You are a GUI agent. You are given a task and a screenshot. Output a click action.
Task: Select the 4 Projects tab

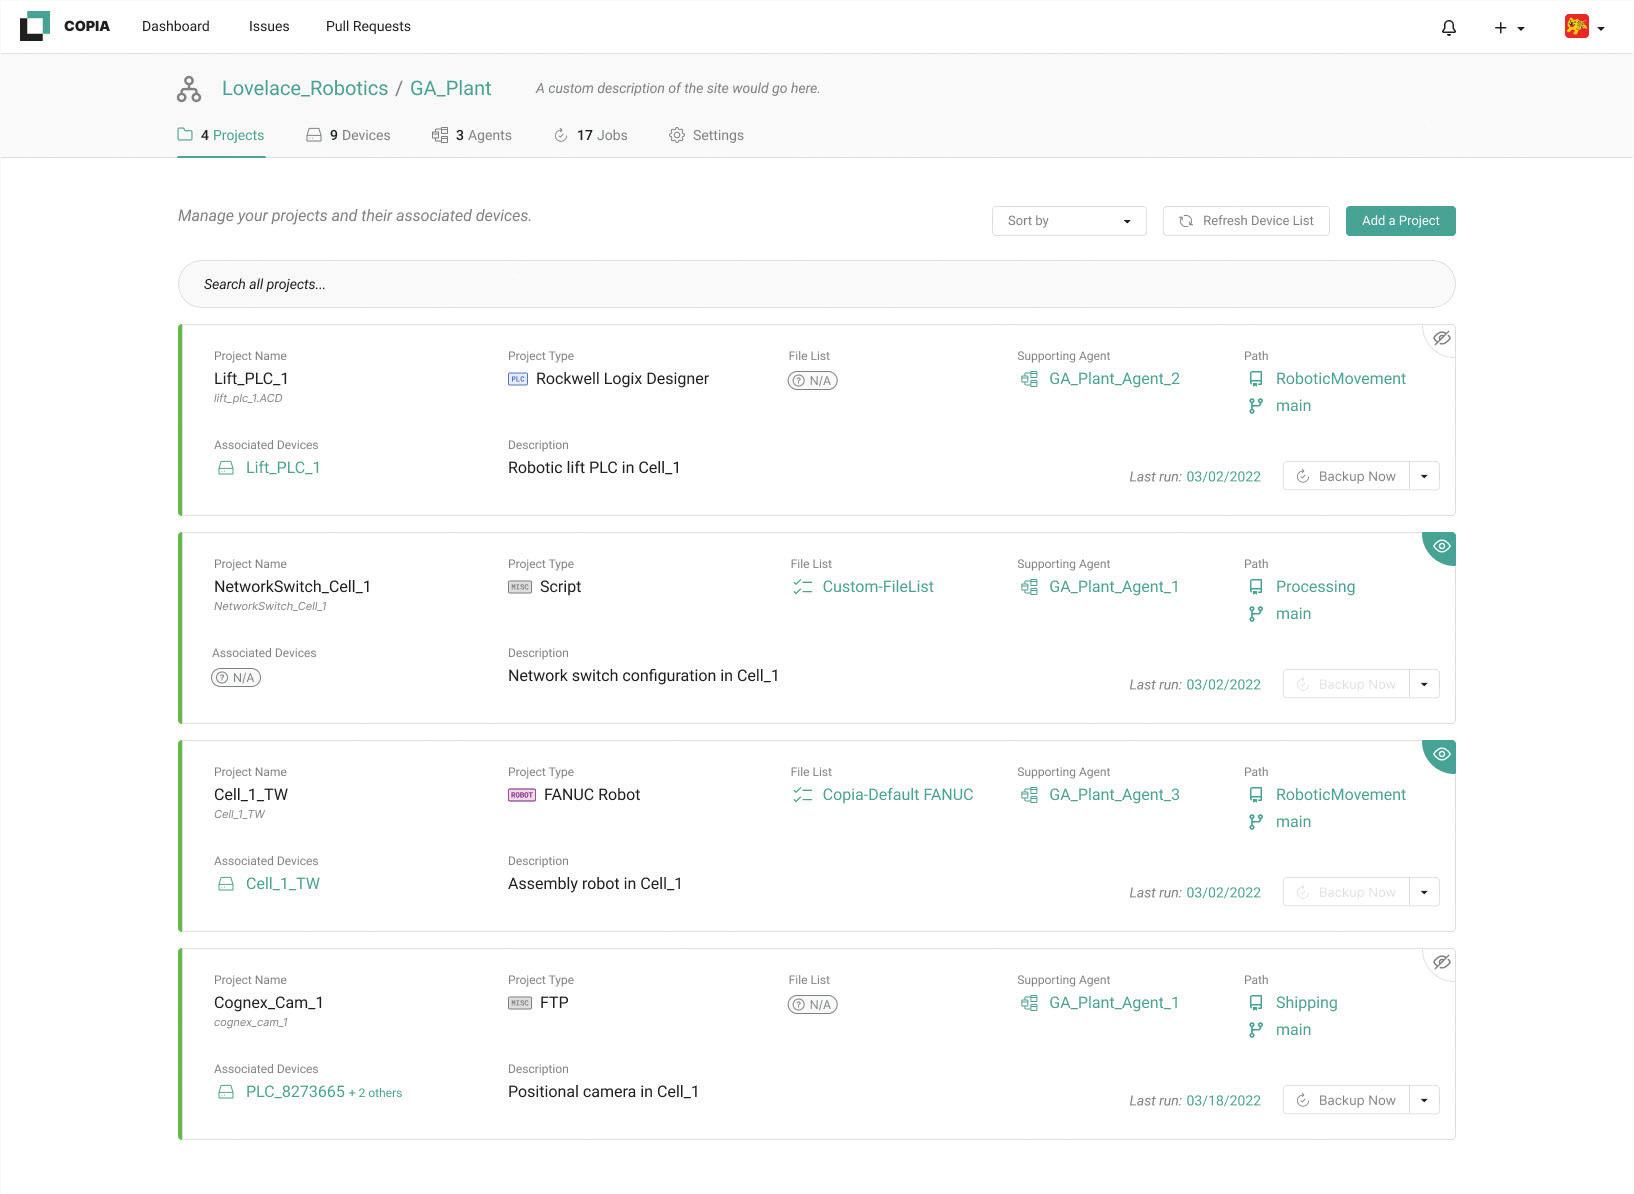(221, 135)
